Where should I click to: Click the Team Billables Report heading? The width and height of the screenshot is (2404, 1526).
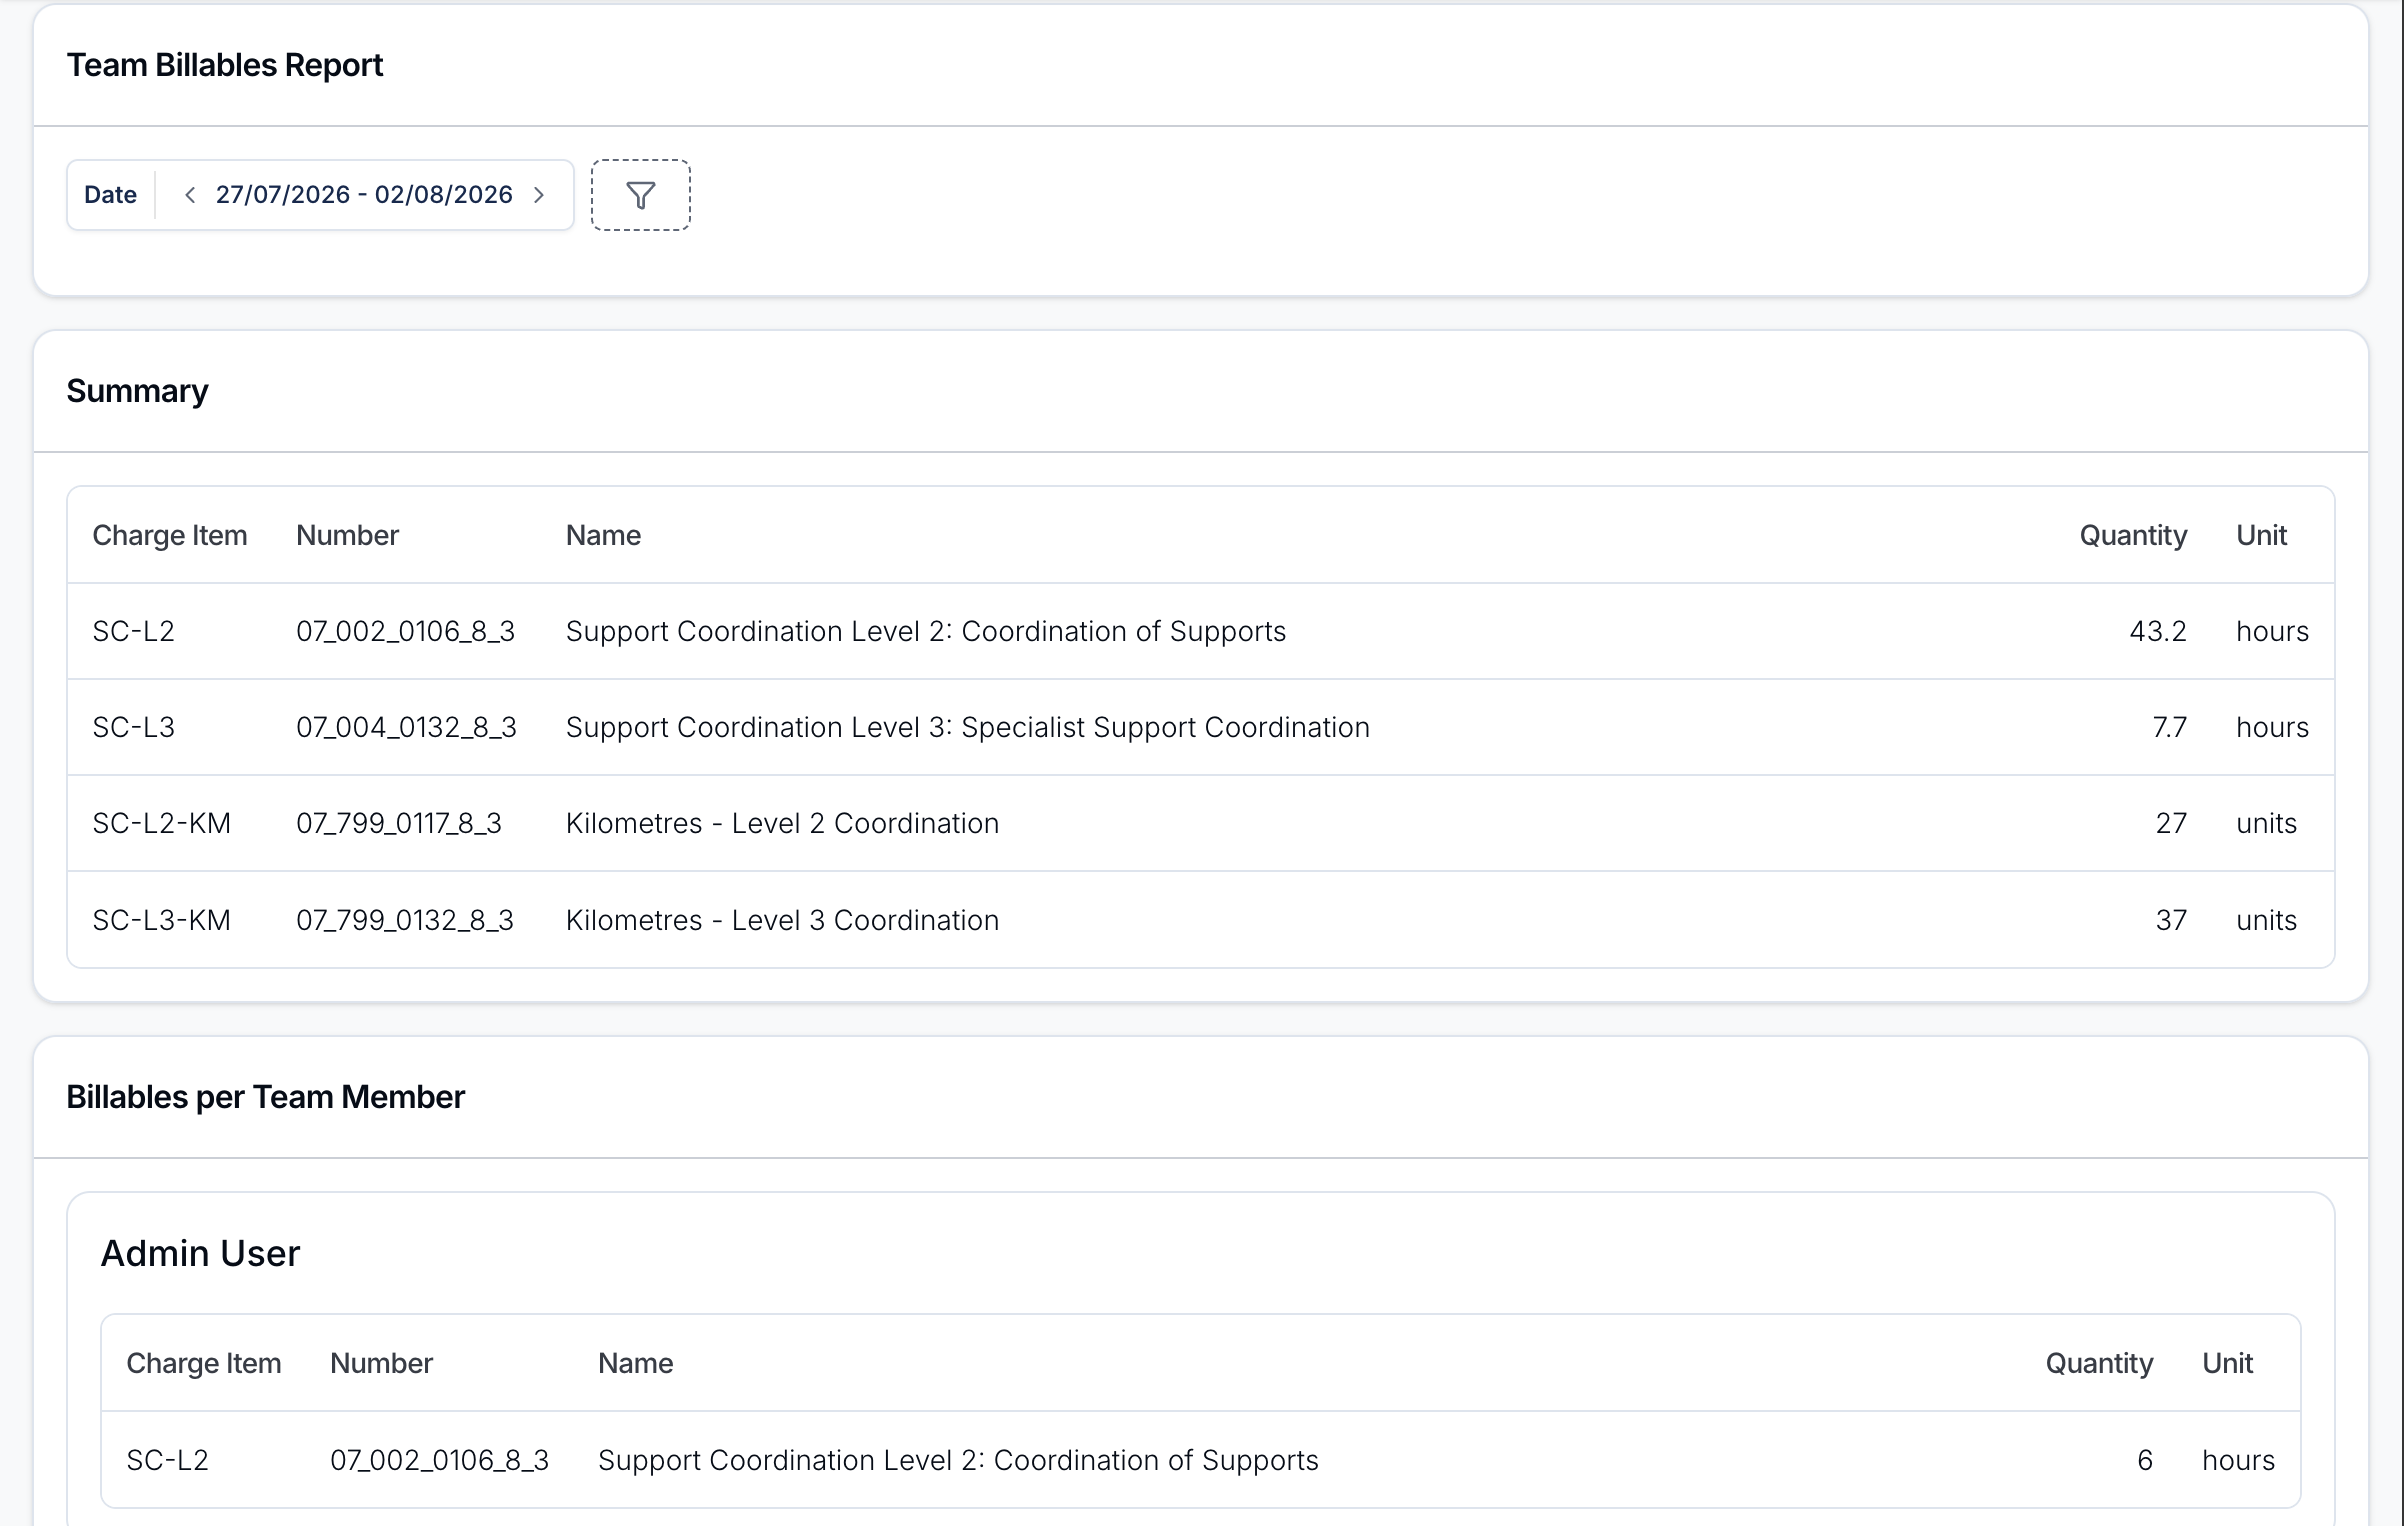pyautogui.click(x=225, y=65)
